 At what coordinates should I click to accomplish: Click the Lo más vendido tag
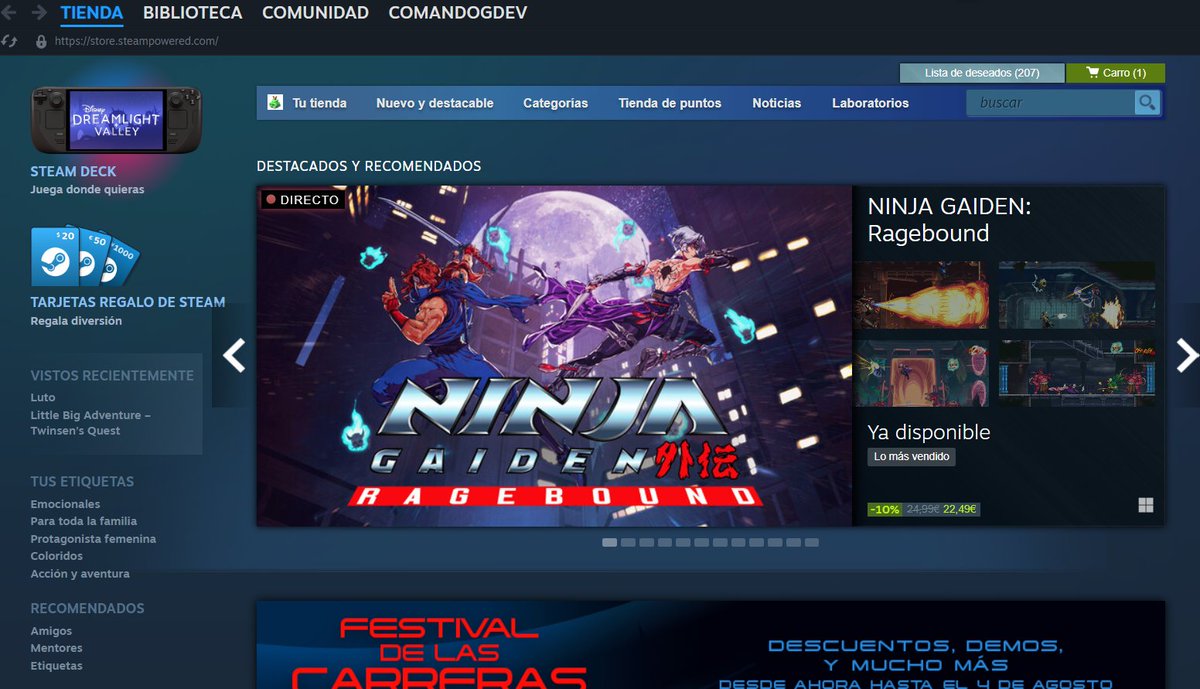[911, 457]
